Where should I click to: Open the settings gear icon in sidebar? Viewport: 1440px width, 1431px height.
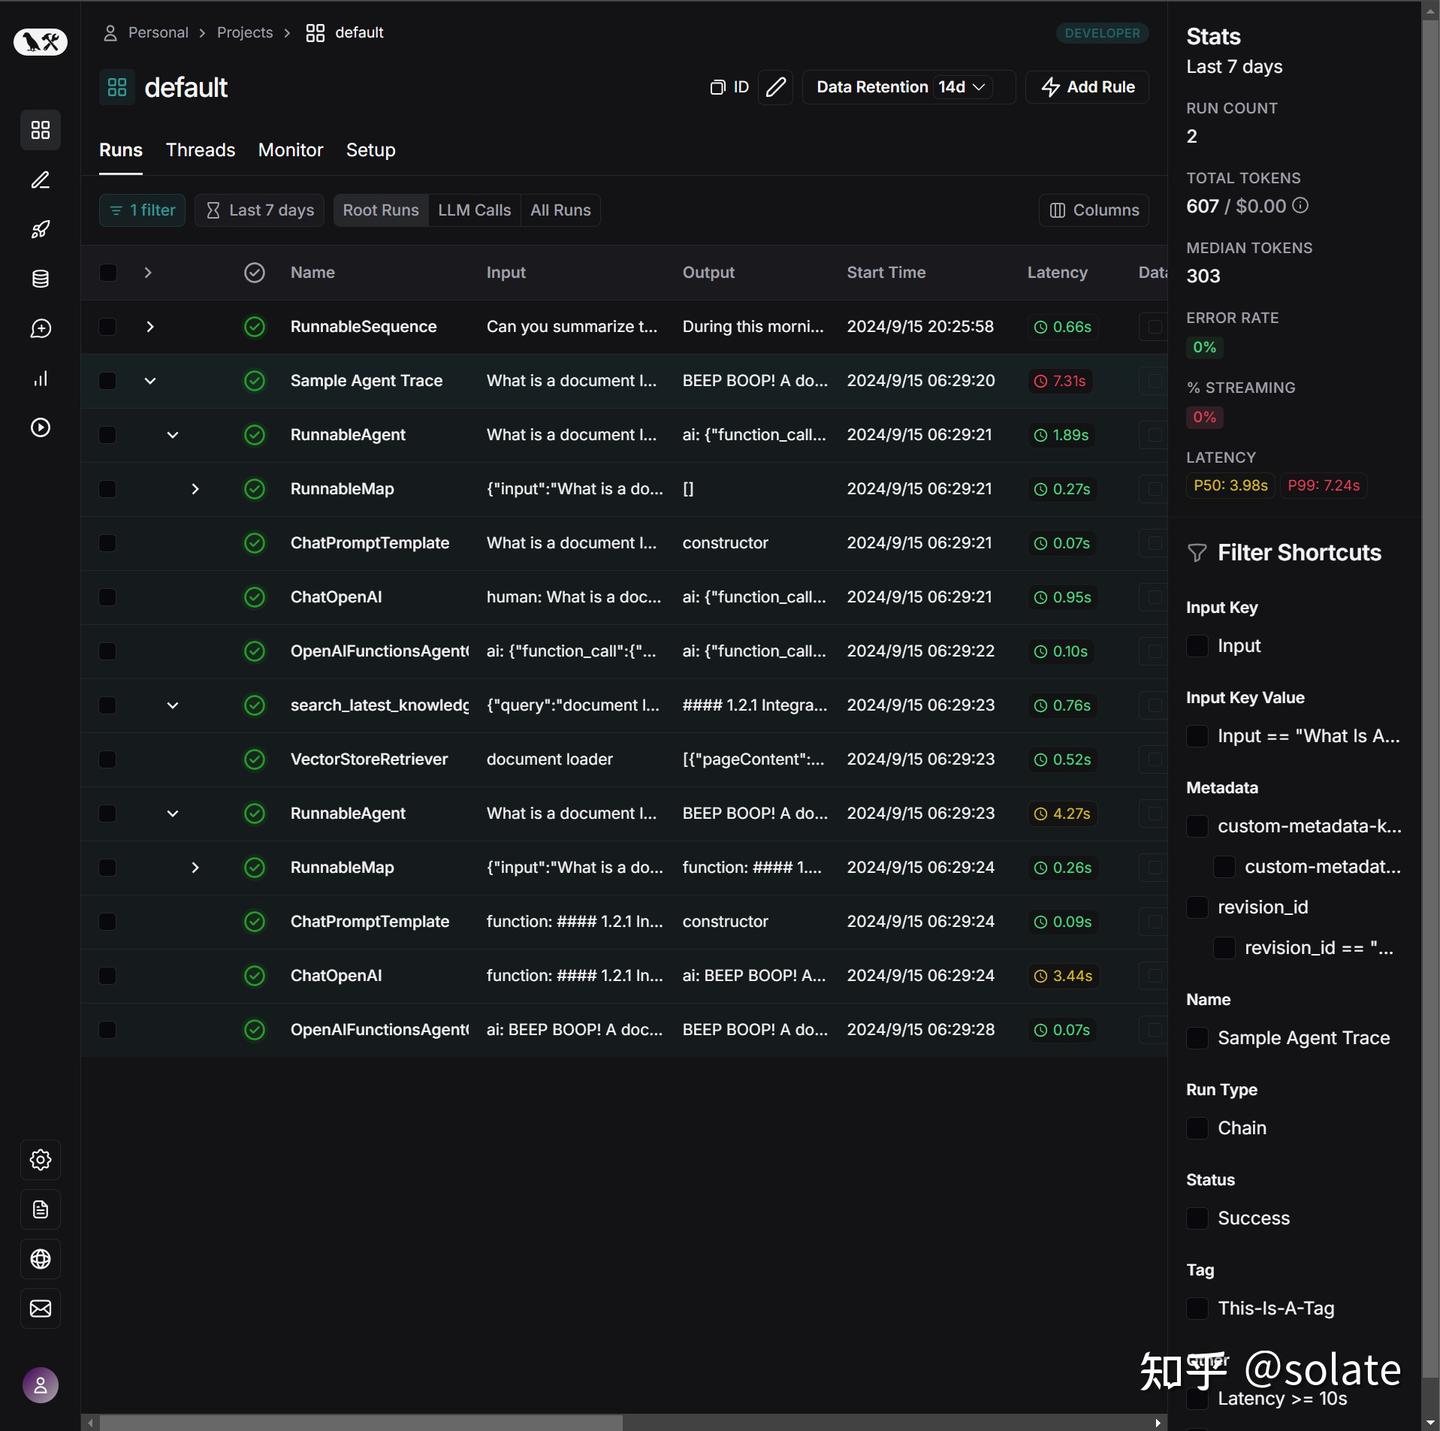coord(40,1160)
